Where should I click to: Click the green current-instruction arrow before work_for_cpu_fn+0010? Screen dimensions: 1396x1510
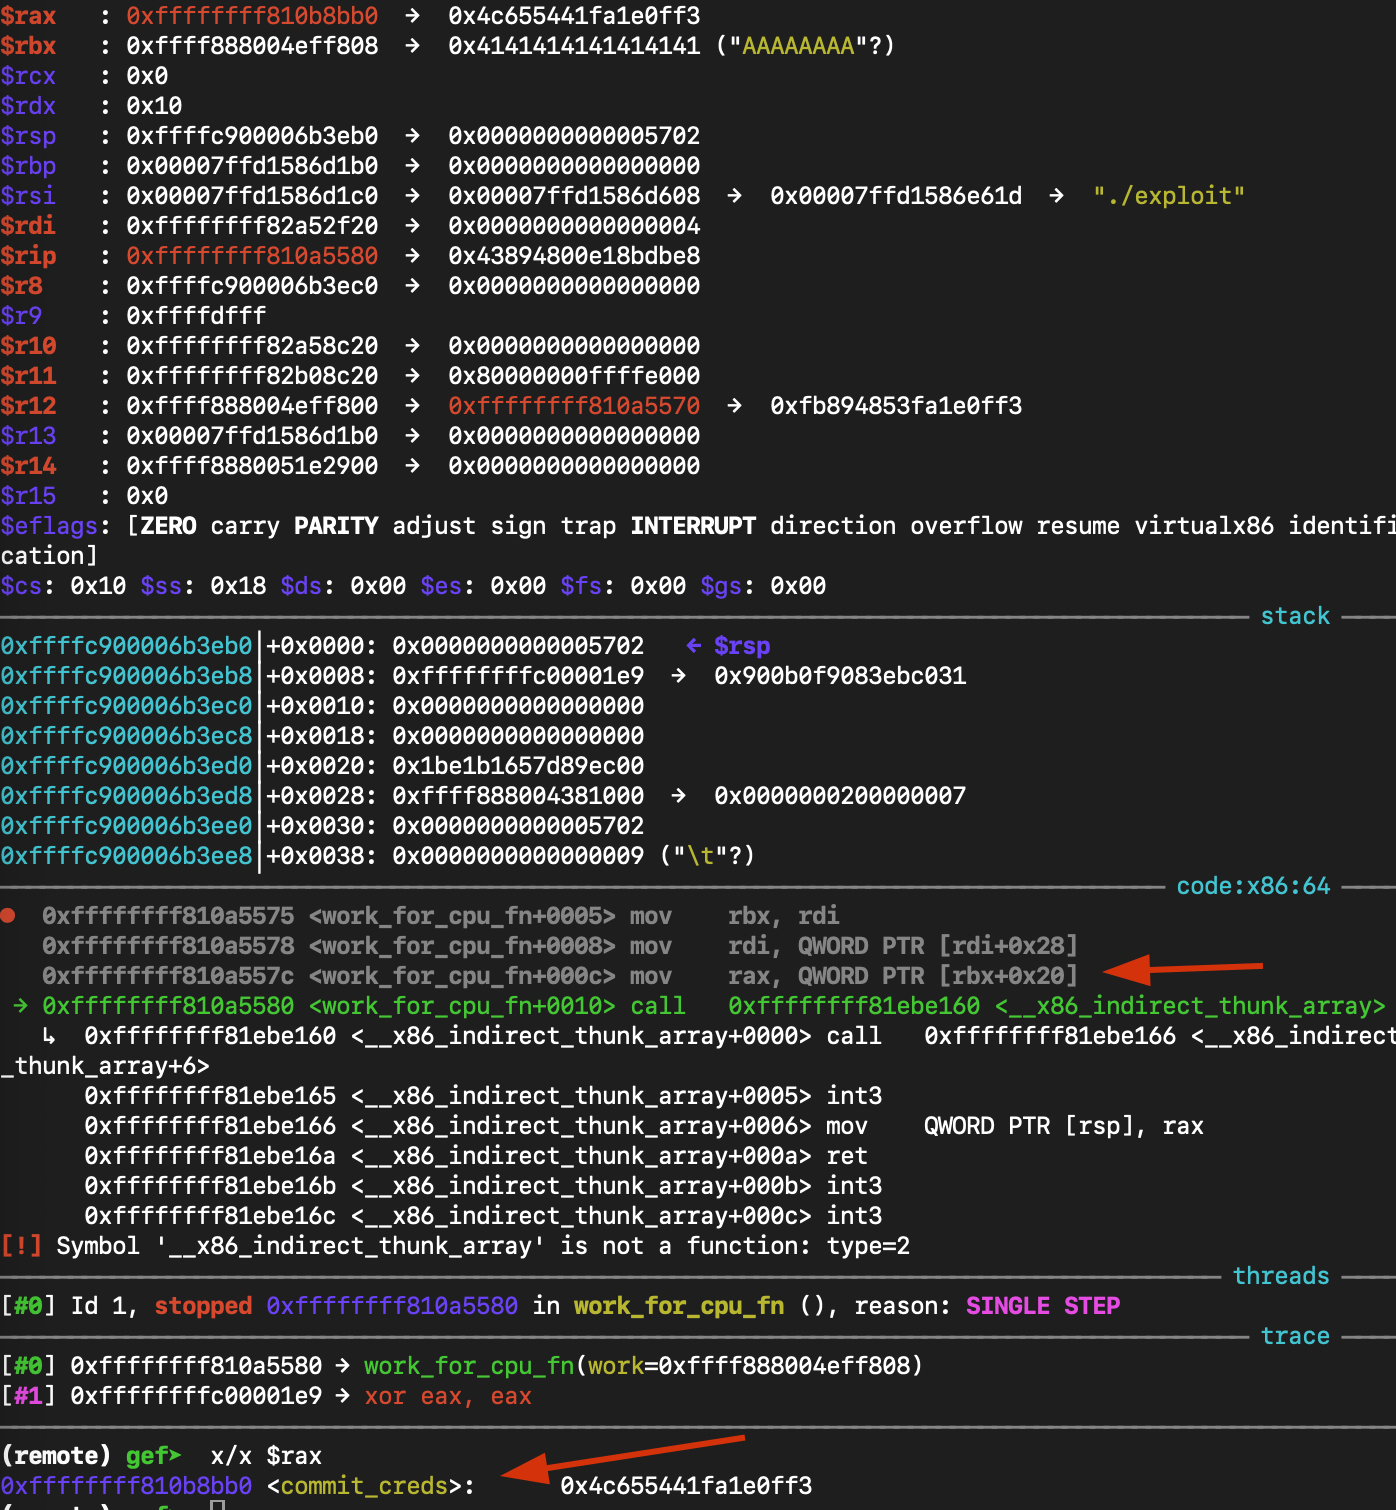click(x=21, y=1006)
